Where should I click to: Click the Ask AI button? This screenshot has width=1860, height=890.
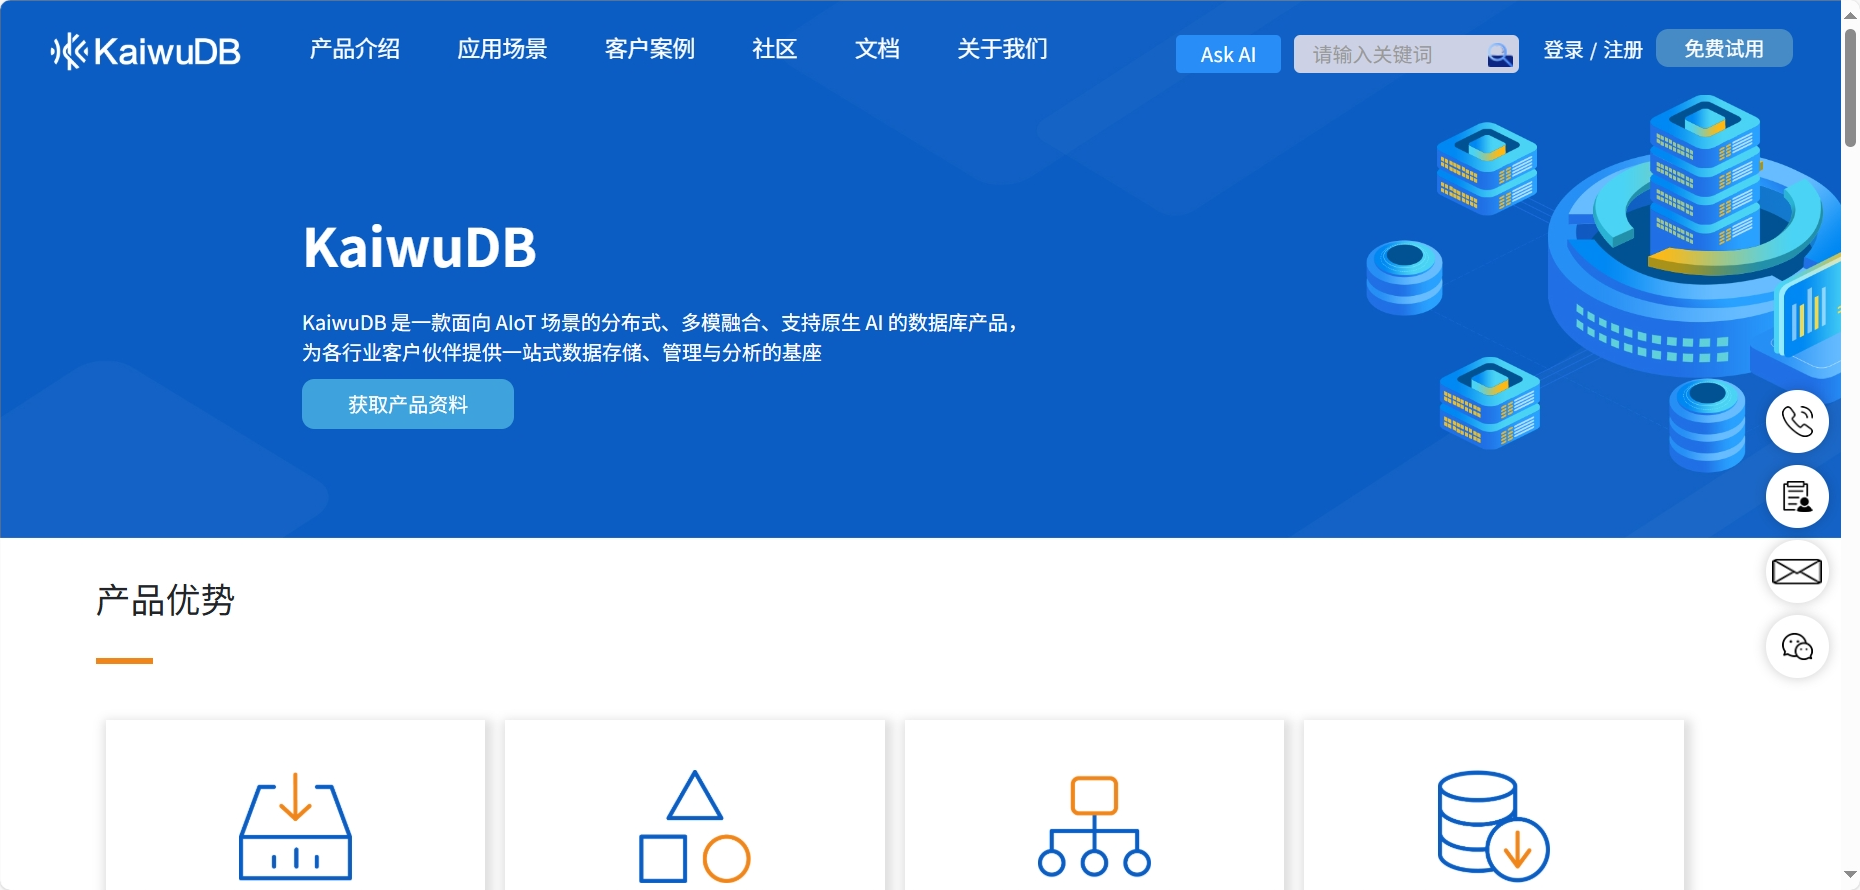pos(1228,54)
